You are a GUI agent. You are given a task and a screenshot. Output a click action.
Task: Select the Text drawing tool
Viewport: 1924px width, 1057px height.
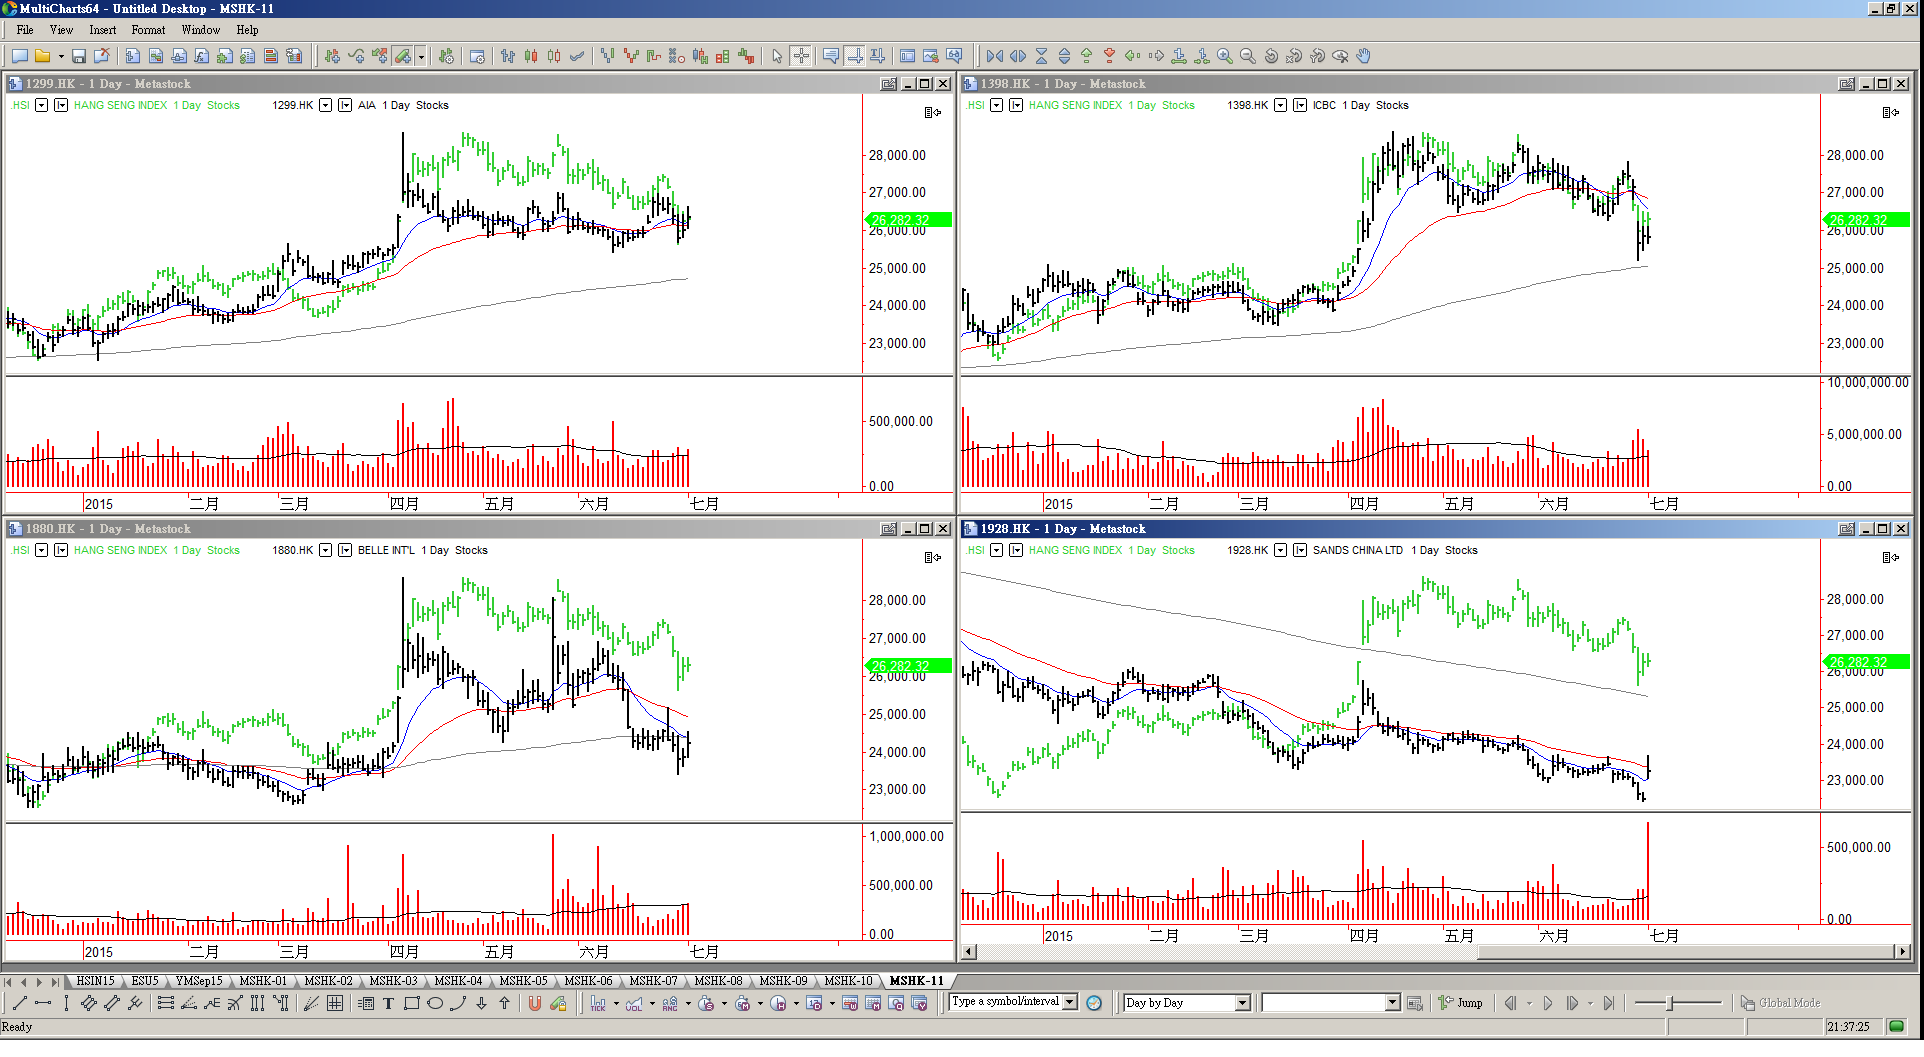[x=388, y=1004]
